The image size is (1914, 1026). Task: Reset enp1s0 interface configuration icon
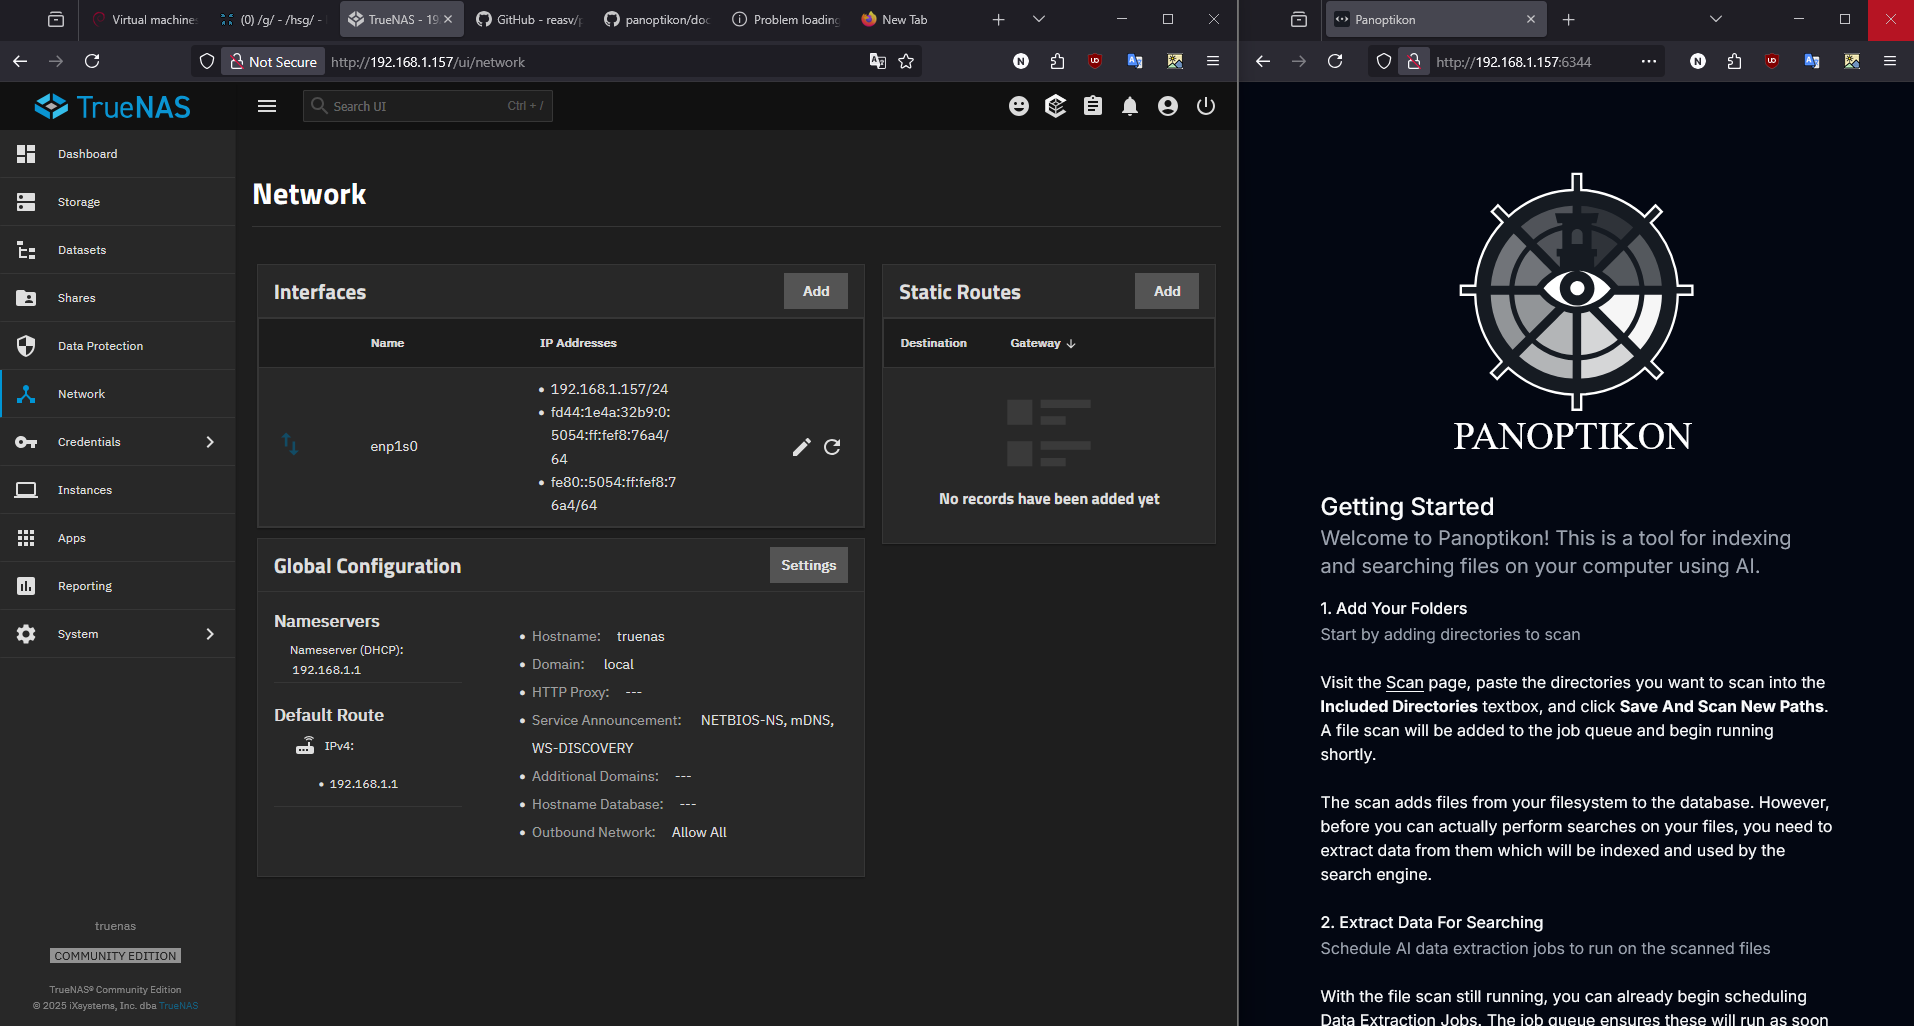tap(832, 447)
